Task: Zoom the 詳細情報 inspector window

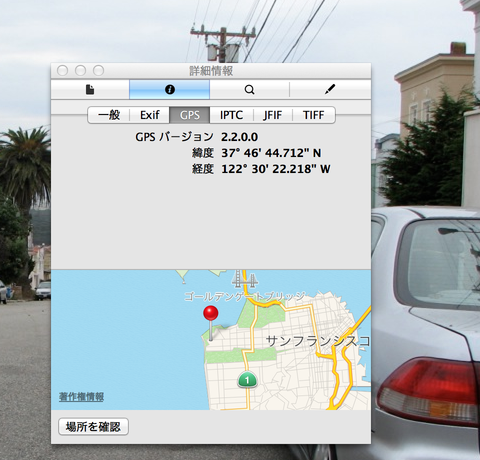Action: coord(98,71)
